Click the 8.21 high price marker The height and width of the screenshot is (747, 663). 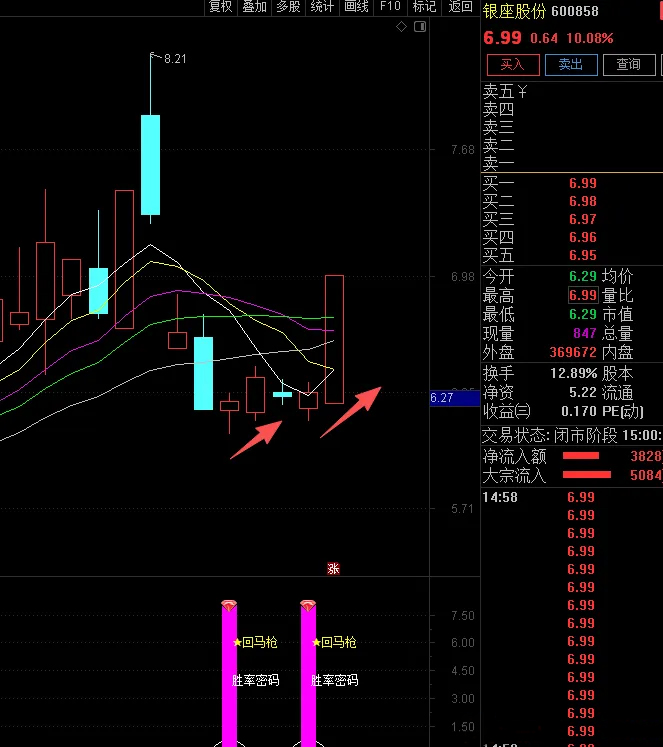(x=174, y=59)
